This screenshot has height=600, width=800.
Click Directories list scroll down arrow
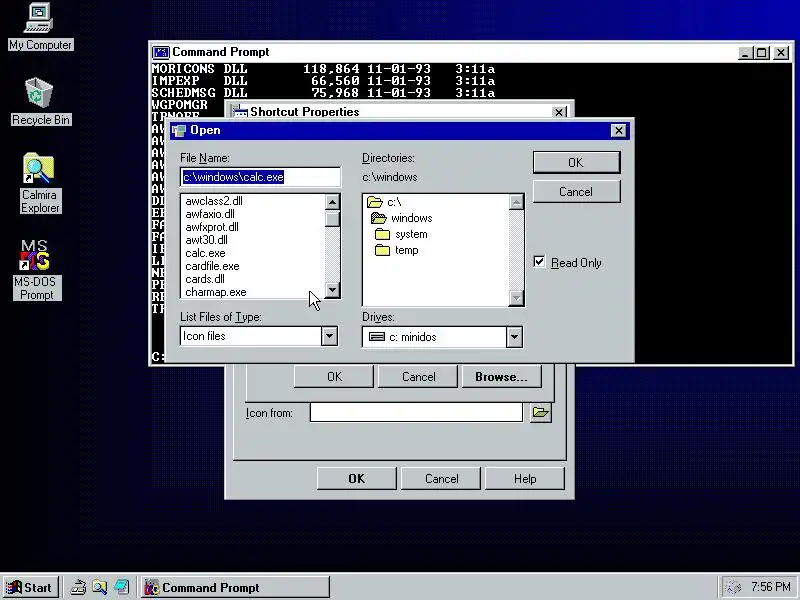coord(516,298)
